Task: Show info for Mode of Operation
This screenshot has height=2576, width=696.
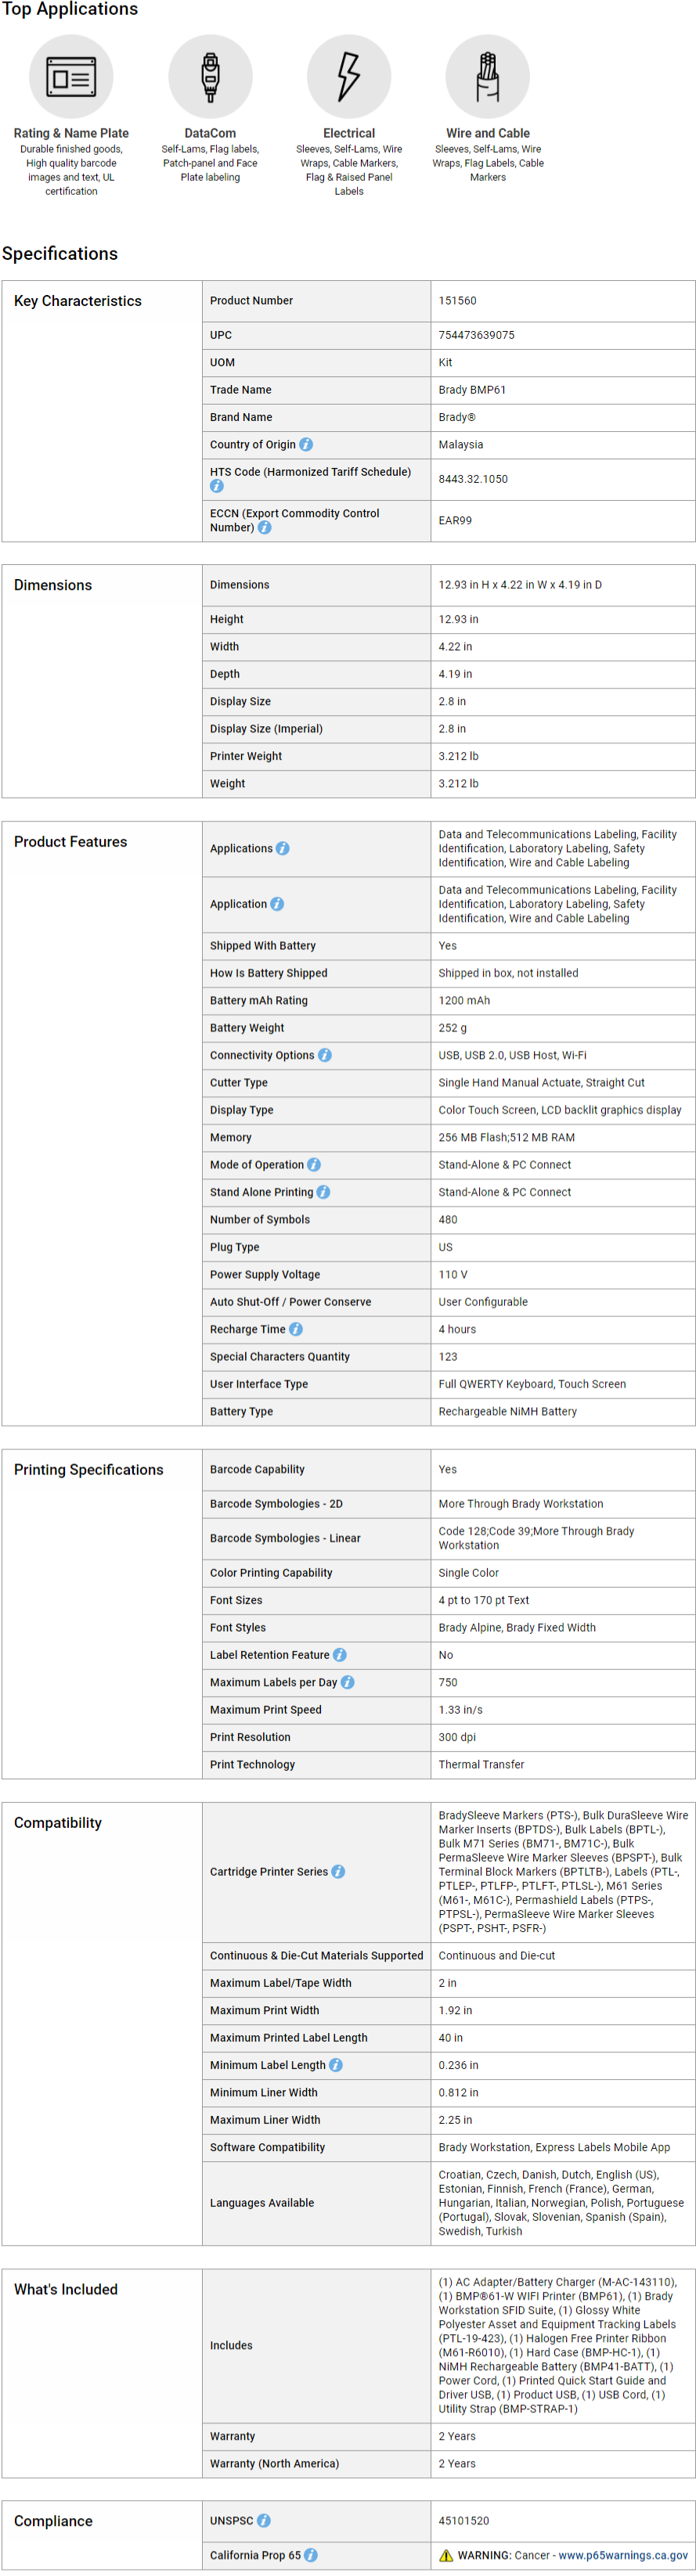Action: click(314, 1165)
